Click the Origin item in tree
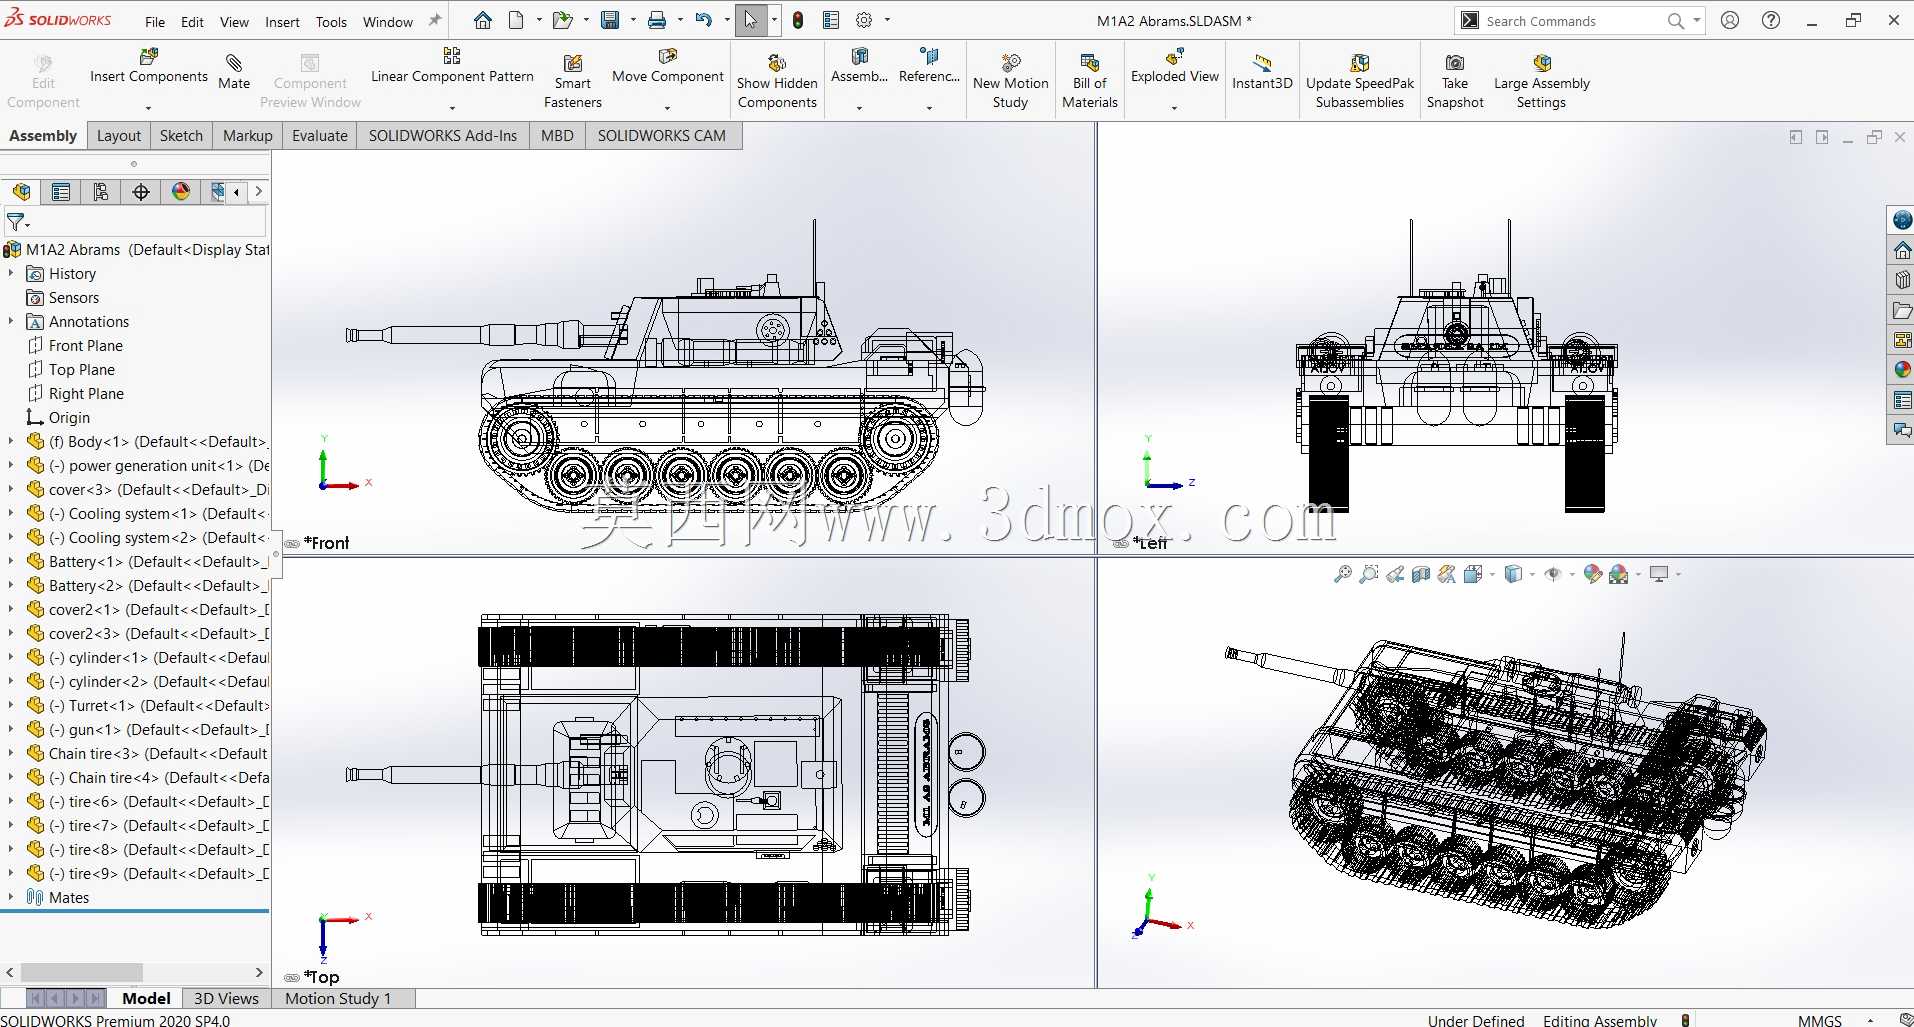 [59, 418]
